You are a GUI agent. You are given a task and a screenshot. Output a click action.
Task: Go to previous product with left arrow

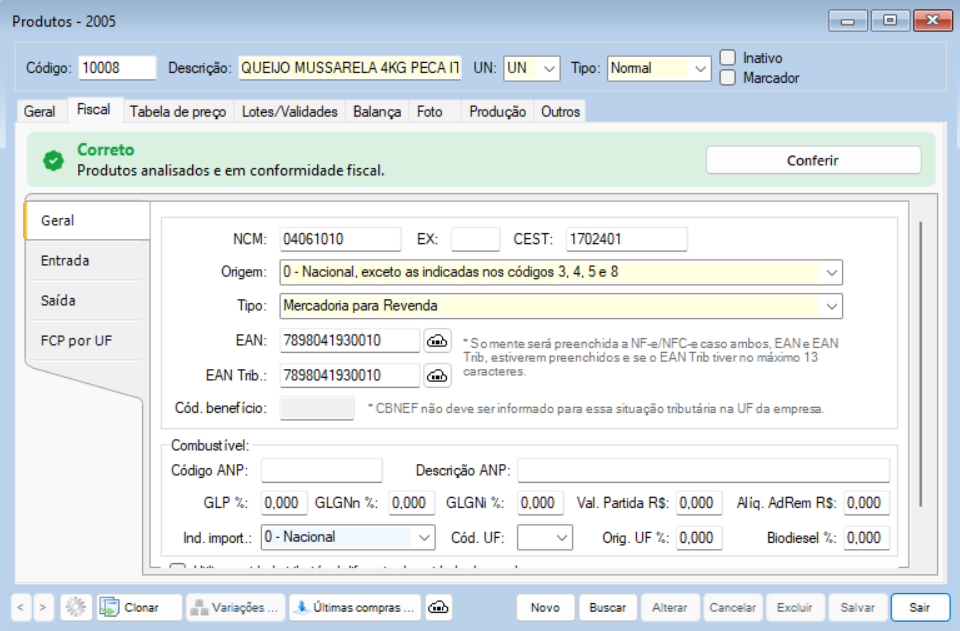(20, 607)
